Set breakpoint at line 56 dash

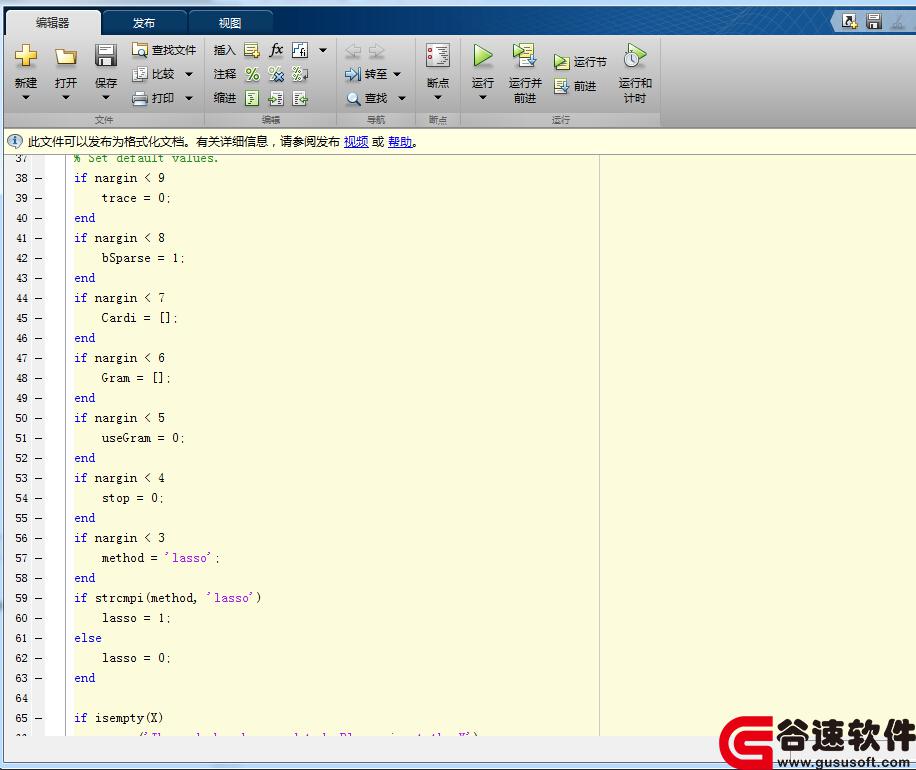(x=39, y=539)
